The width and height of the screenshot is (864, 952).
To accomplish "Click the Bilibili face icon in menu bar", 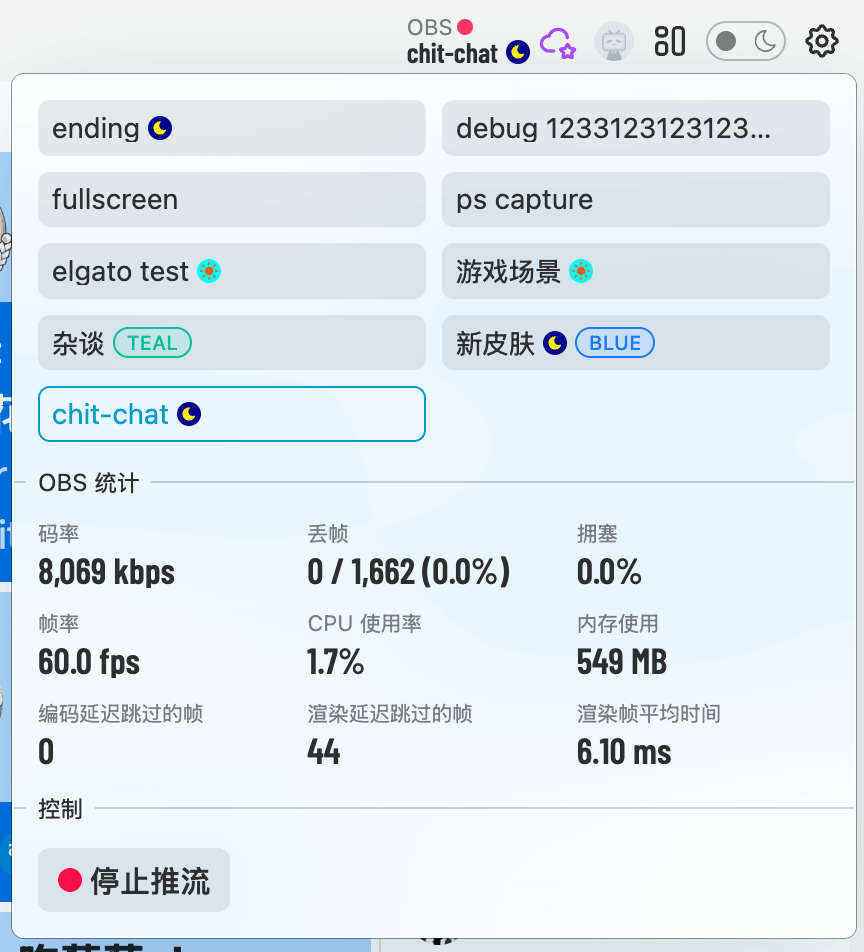I will (x=613, y=41).
